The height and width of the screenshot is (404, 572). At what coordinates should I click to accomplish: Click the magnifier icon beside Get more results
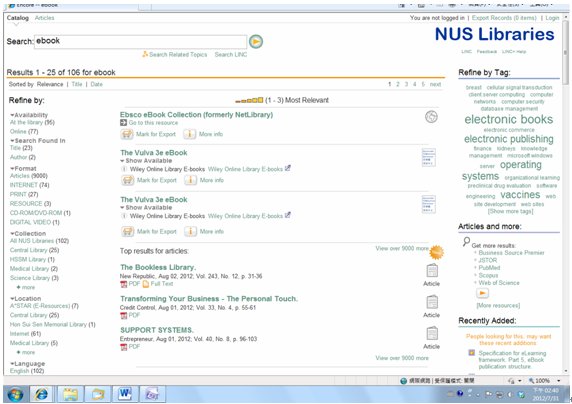pos(466,241)
